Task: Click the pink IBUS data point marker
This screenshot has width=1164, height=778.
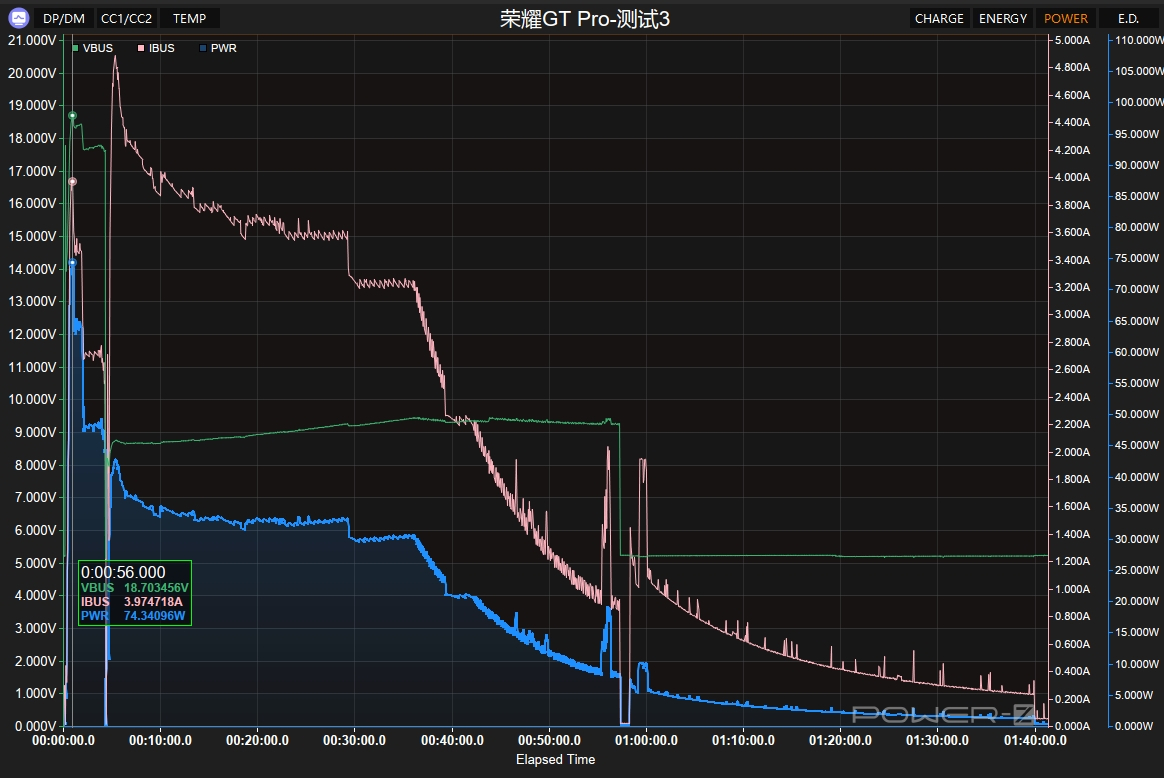Action: (x=72, y=181)
